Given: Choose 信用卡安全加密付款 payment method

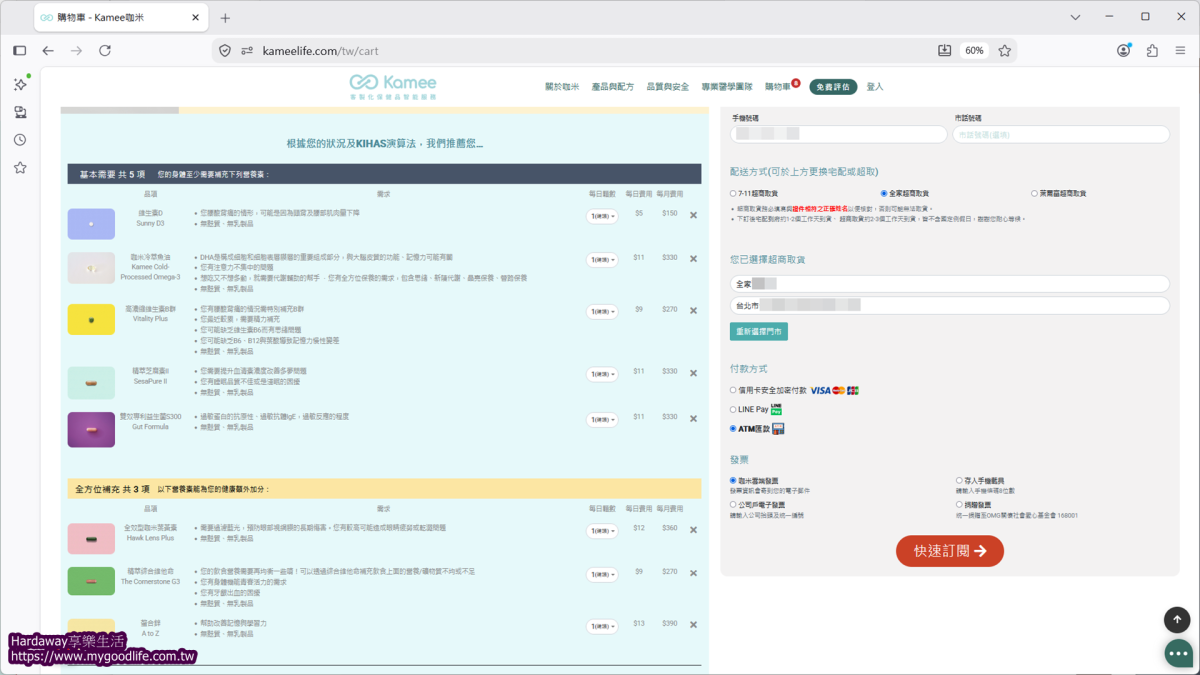Looking at the screenshot, I should [733, 390].
